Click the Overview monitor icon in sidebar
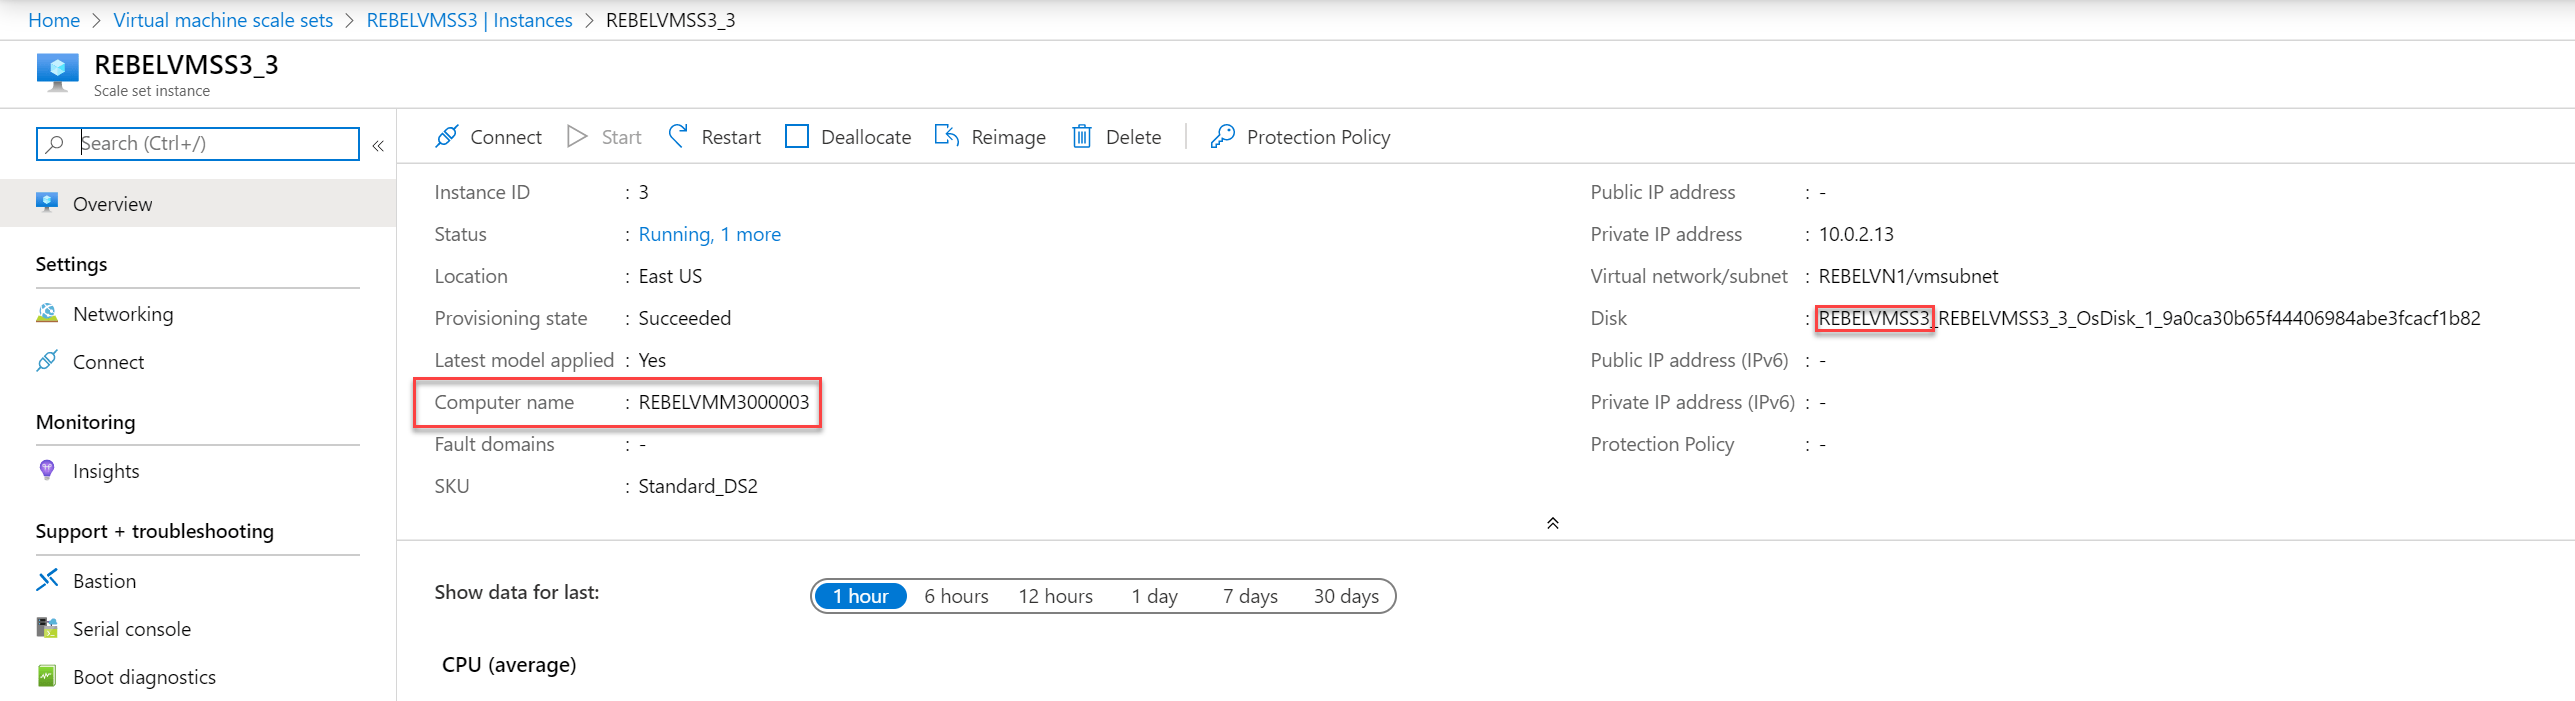This screenshot has width=2575, height=701. pos(47,203)
